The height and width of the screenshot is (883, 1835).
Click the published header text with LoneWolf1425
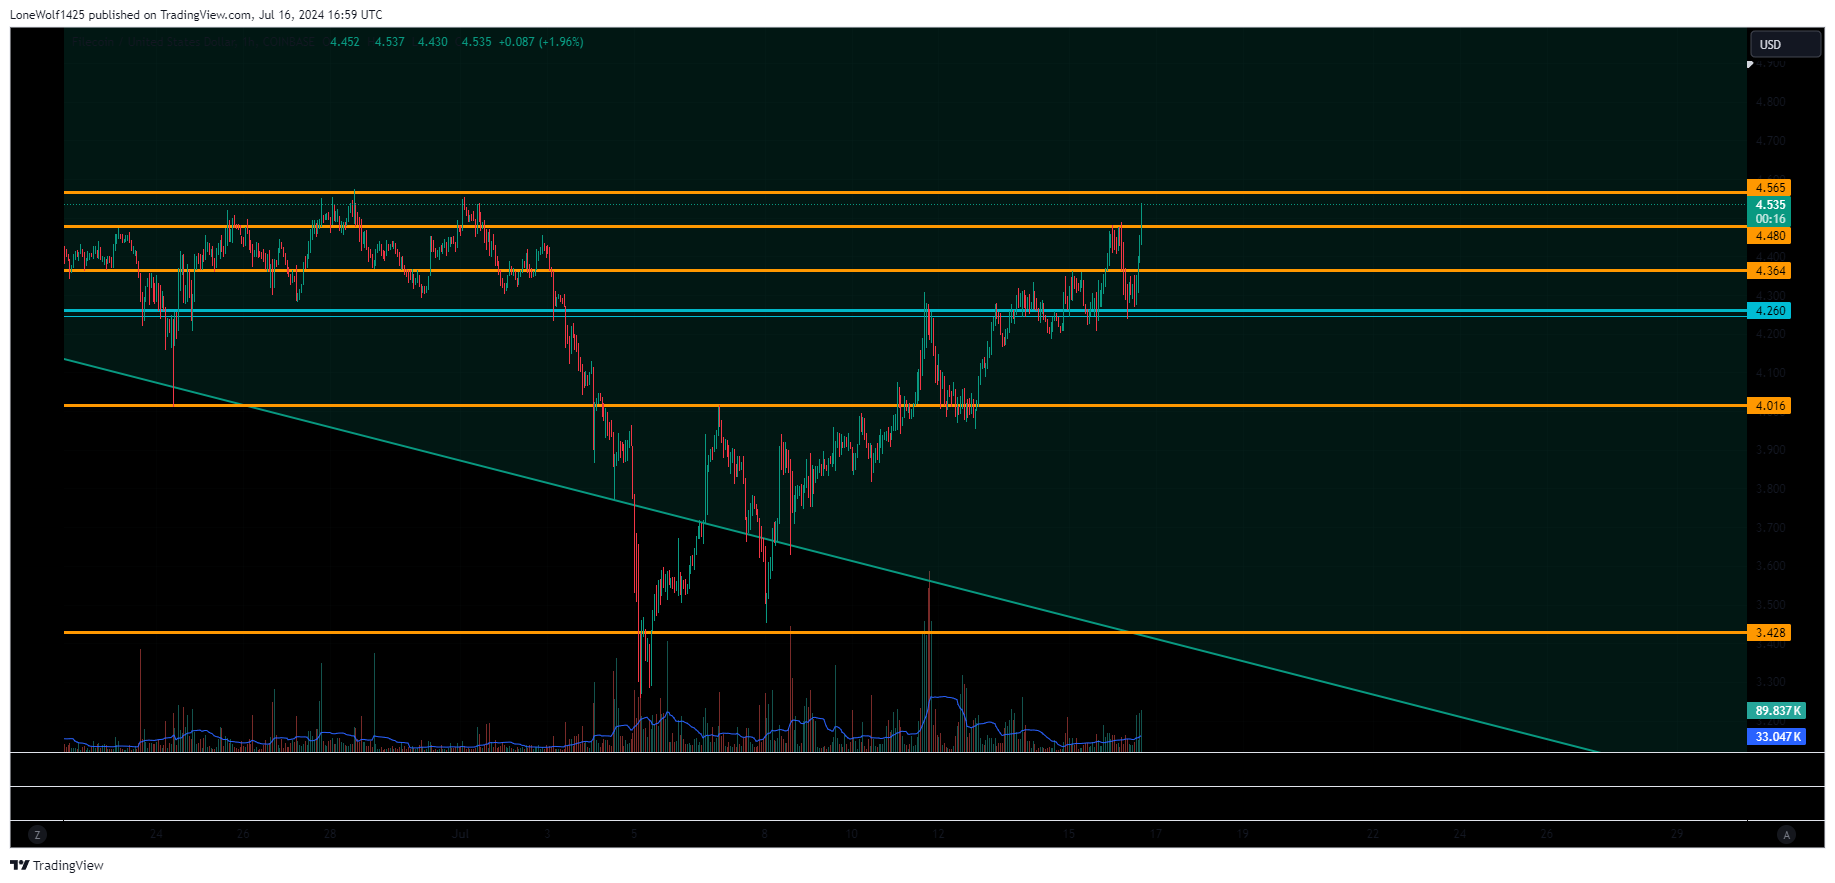(x=196, y=15)
